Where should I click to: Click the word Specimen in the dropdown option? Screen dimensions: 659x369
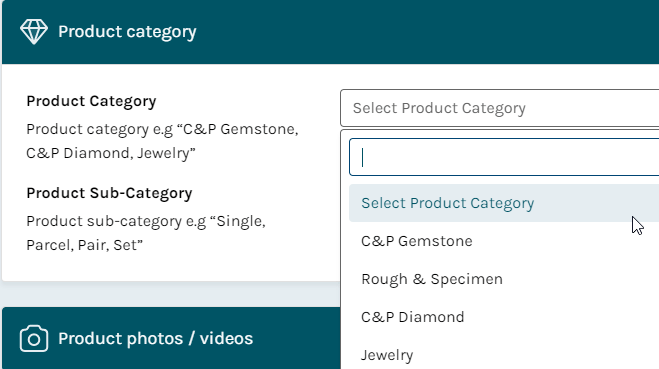click(467, 279)
